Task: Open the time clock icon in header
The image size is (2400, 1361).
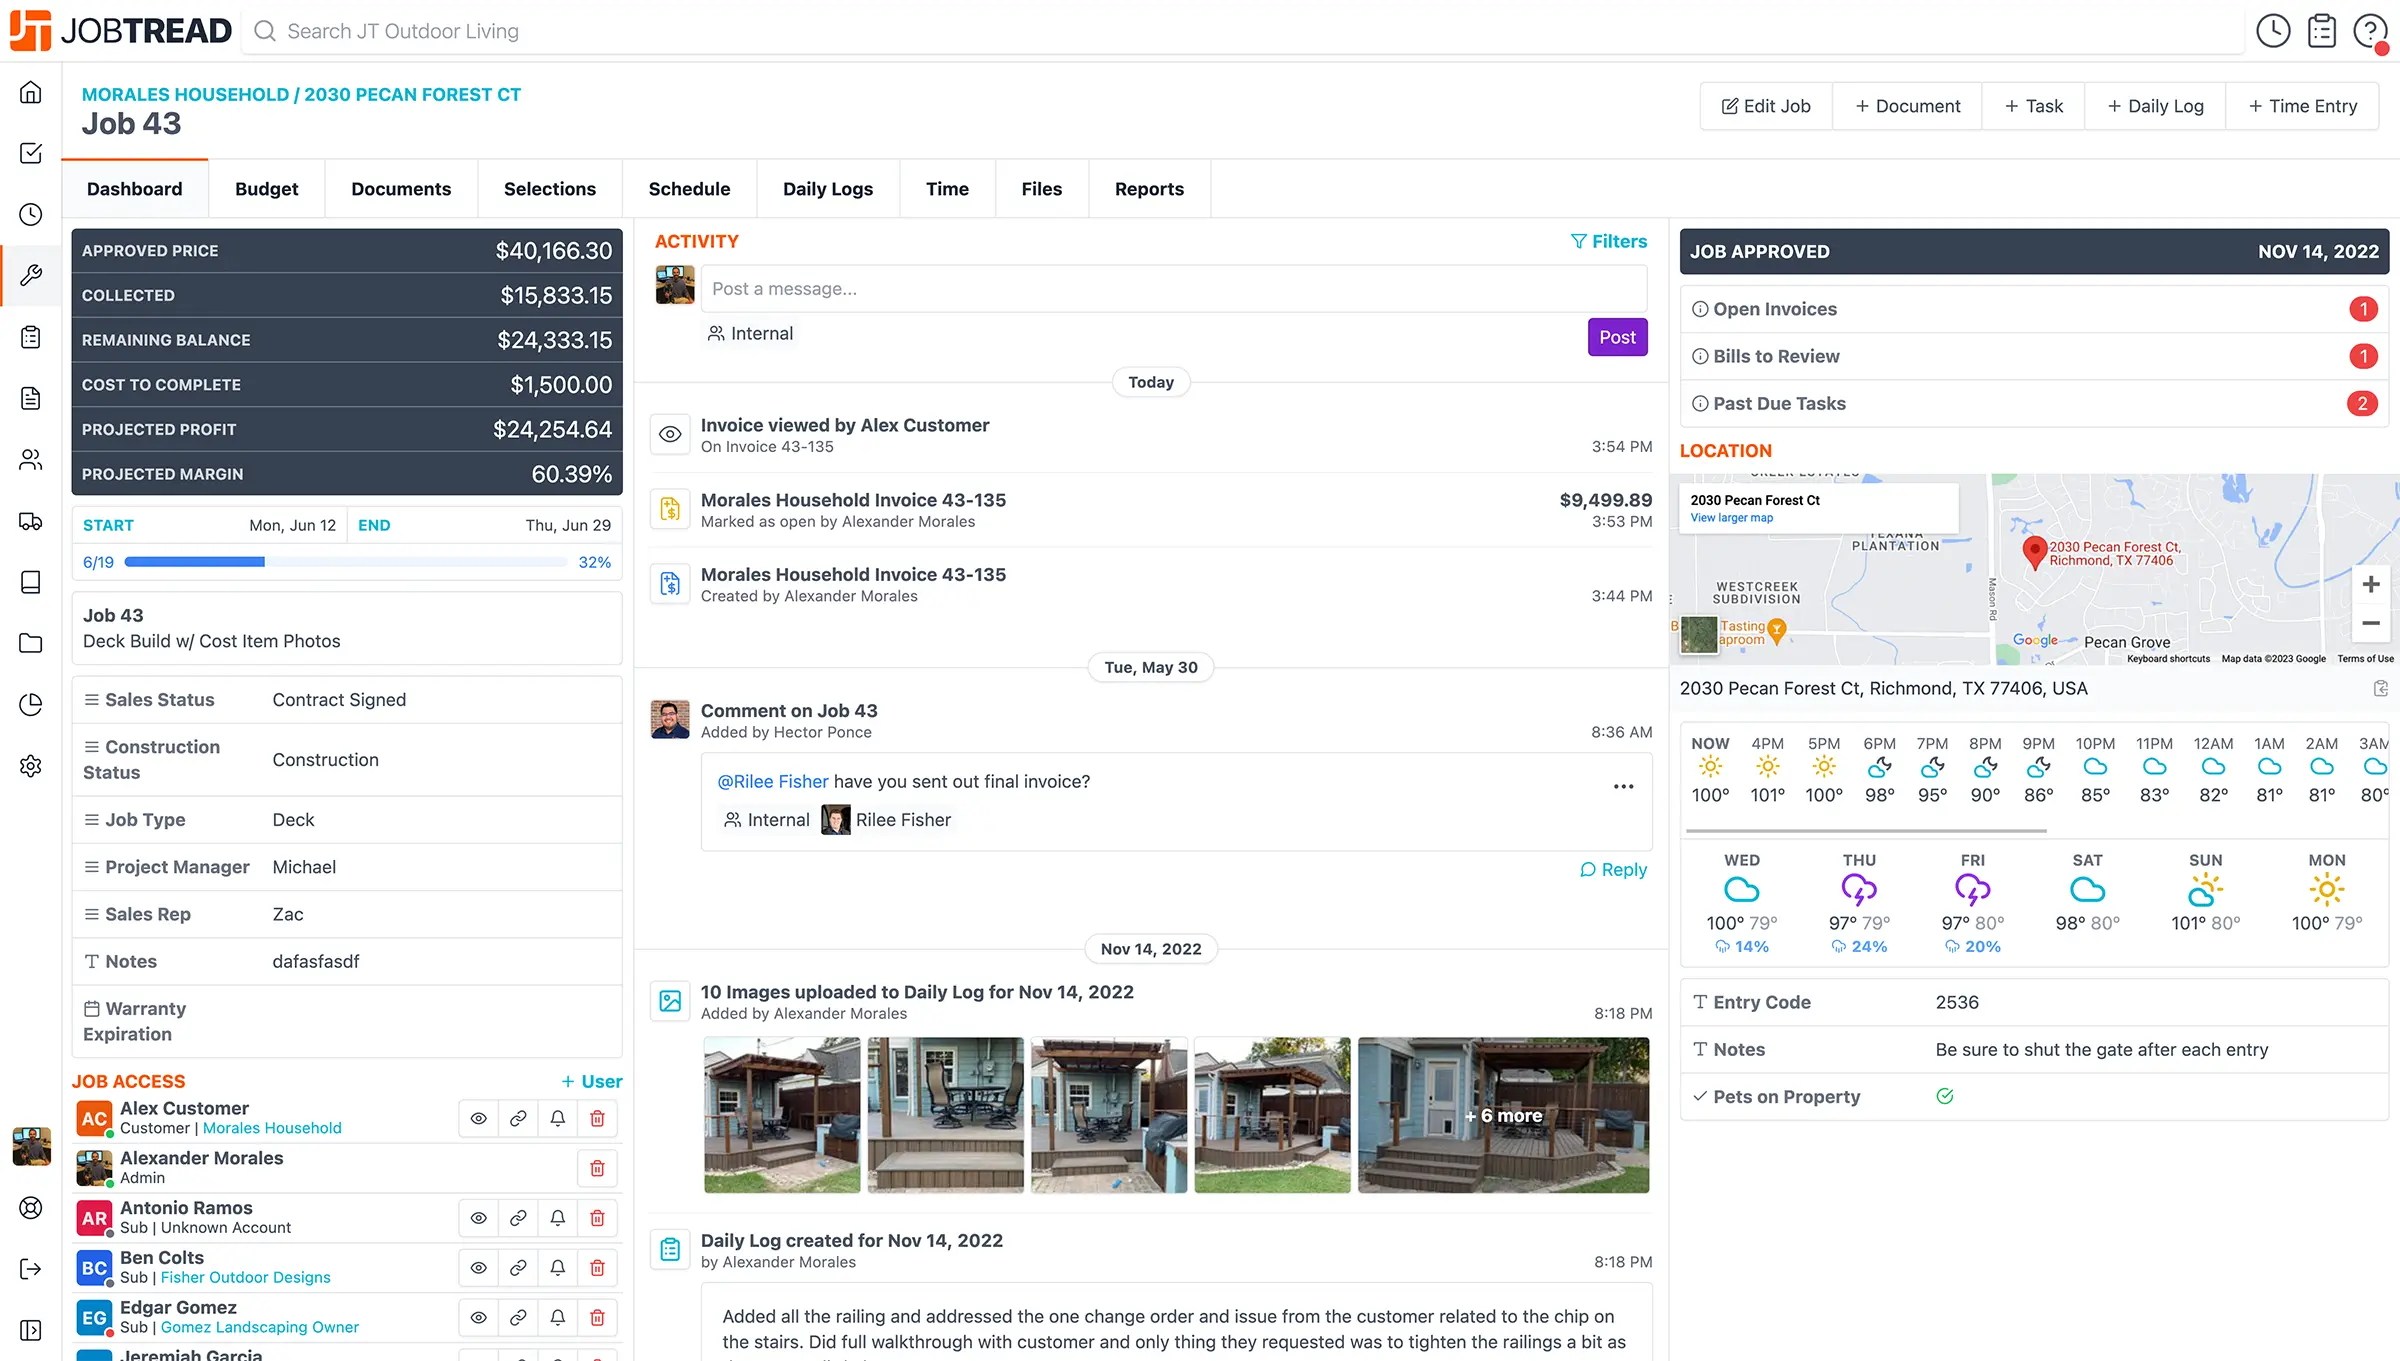Action: coord(2273,31)
